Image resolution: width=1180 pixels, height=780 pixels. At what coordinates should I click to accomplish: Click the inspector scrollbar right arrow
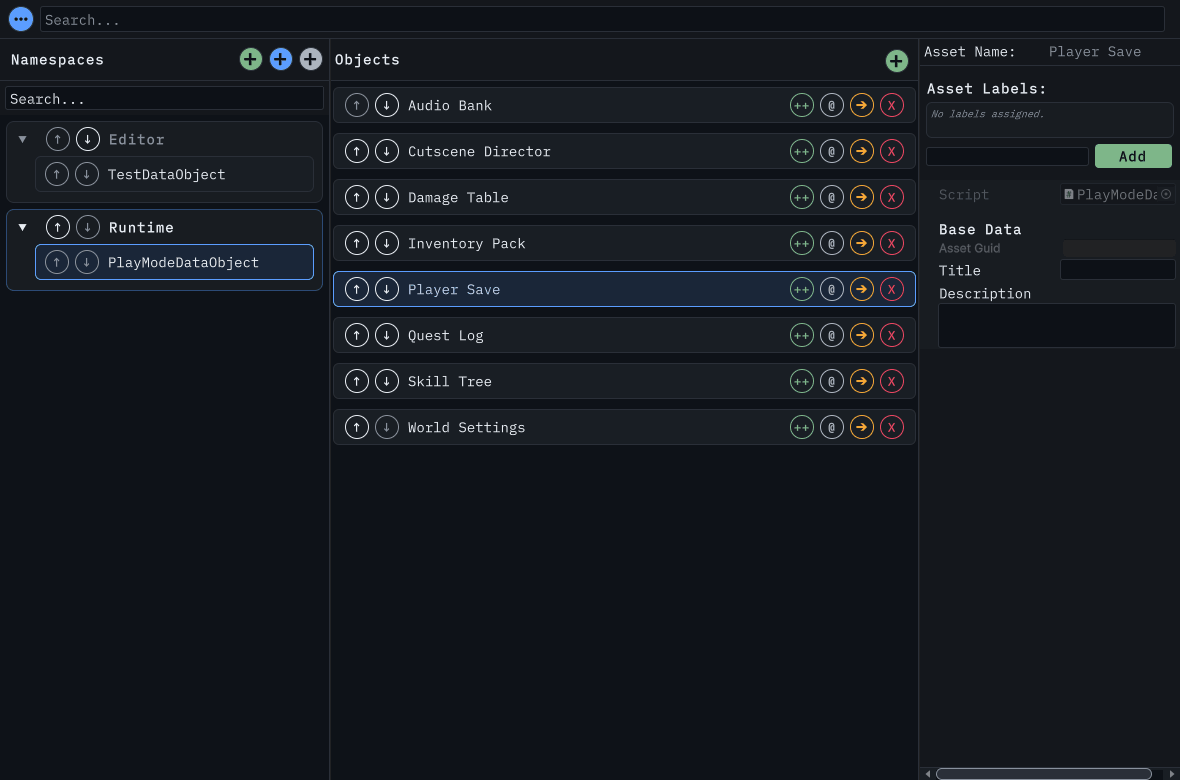pyautogui.click(x=1172, y=774)
